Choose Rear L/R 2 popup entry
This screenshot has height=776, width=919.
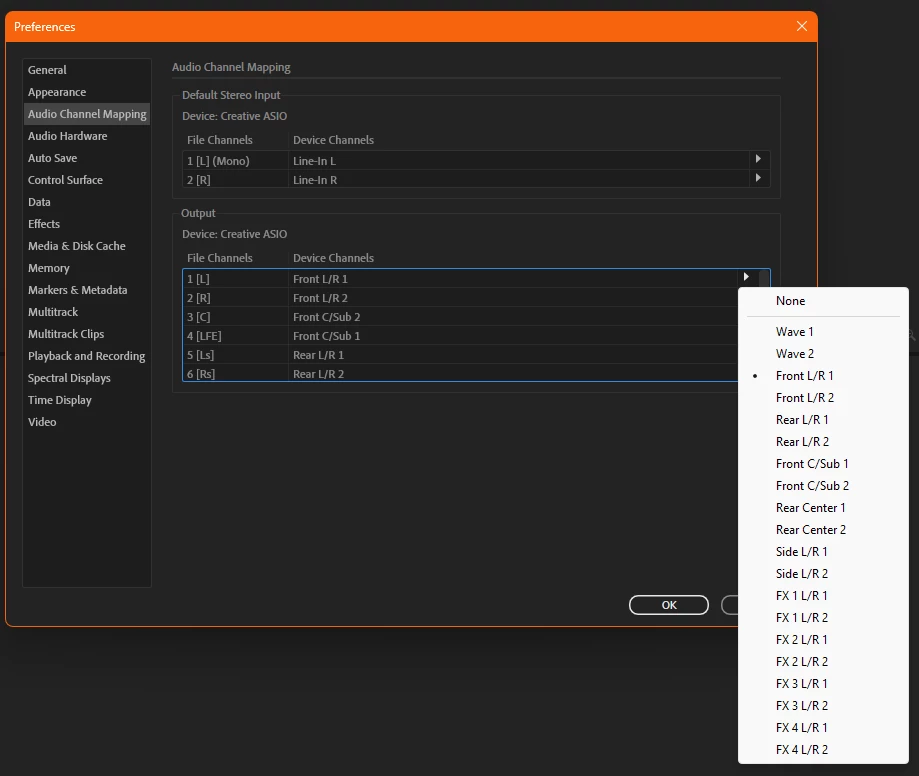click(823, 442)
